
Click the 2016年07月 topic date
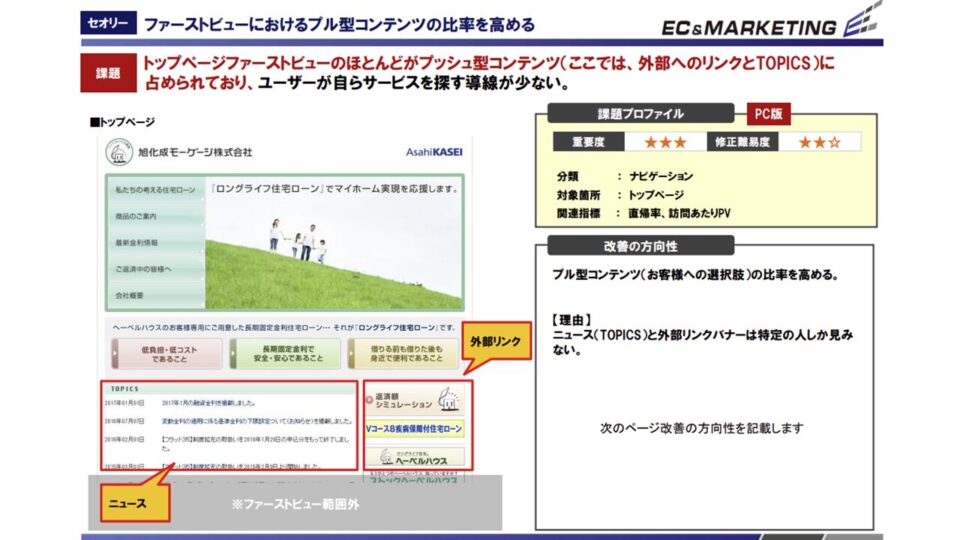tap(124, 421)
